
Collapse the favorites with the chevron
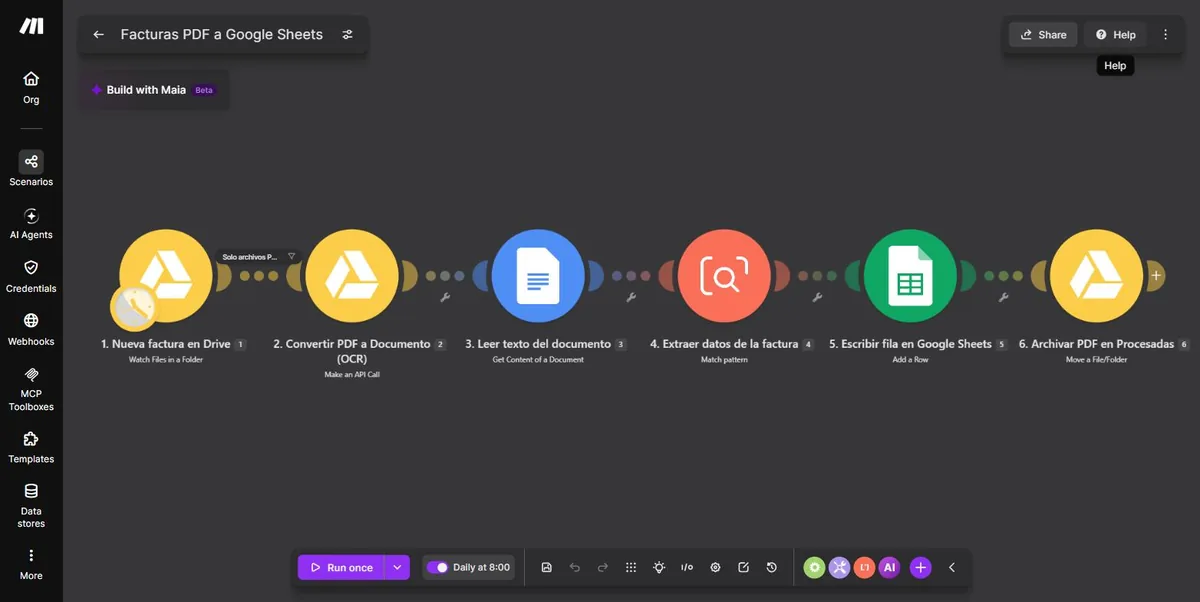pyautogui.click(x=952, y=567)
